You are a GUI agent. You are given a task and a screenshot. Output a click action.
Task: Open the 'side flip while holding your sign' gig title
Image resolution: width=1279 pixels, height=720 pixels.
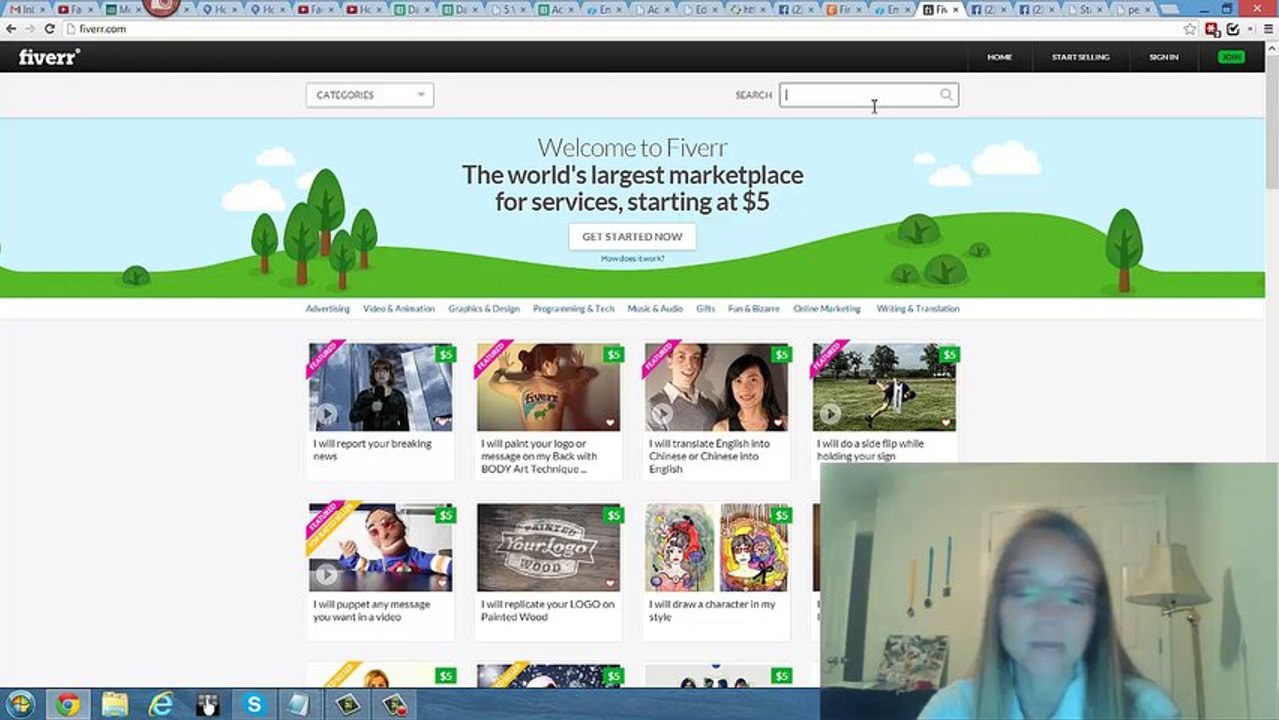click(x=870, y=450)
